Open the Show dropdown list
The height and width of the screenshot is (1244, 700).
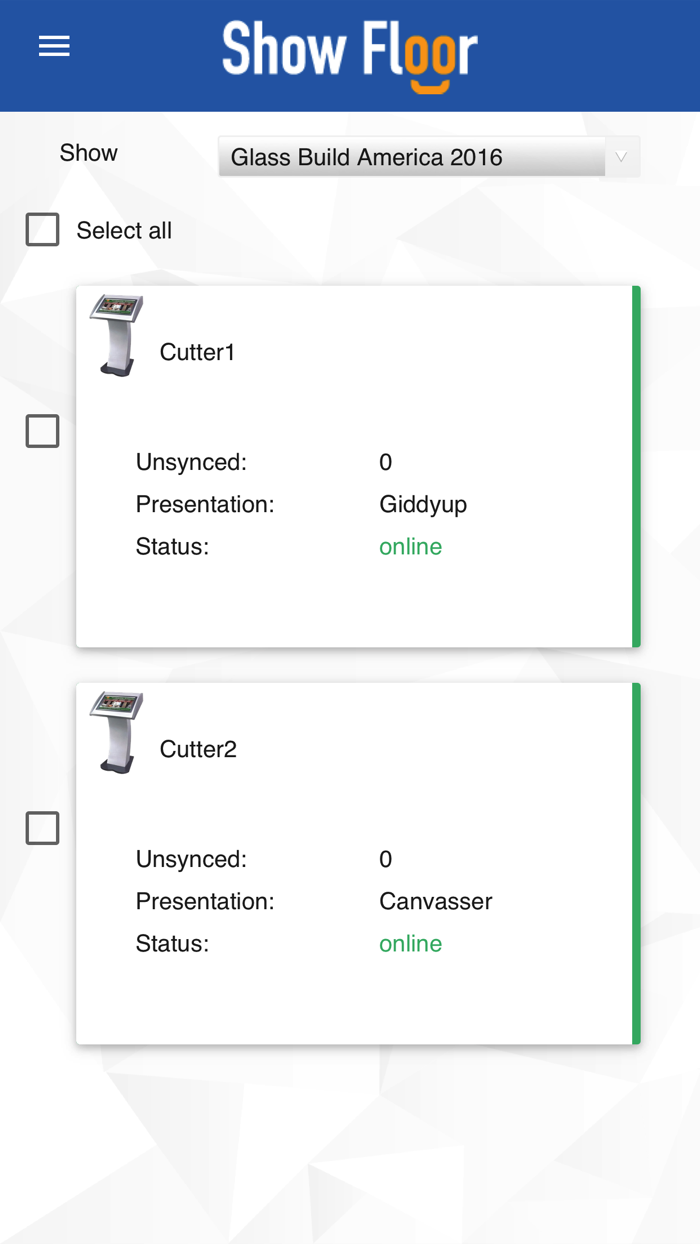point(412,157)
